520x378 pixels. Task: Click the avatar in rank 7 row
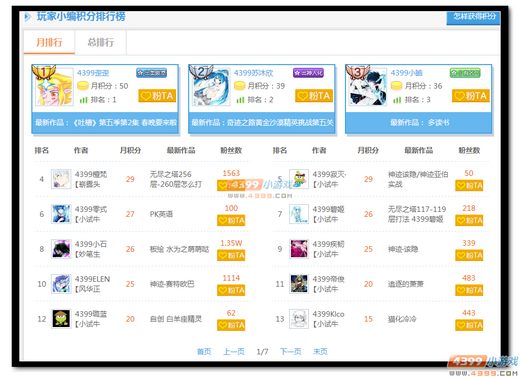click(299, 214)
